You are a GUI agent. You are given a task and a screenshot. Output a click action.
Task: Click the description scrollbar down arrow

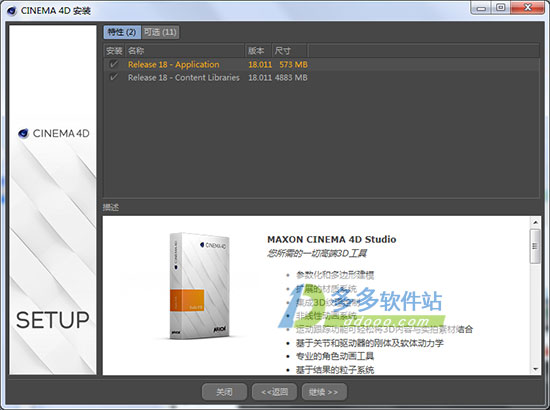pyautogui.click(x=535, y=369)
